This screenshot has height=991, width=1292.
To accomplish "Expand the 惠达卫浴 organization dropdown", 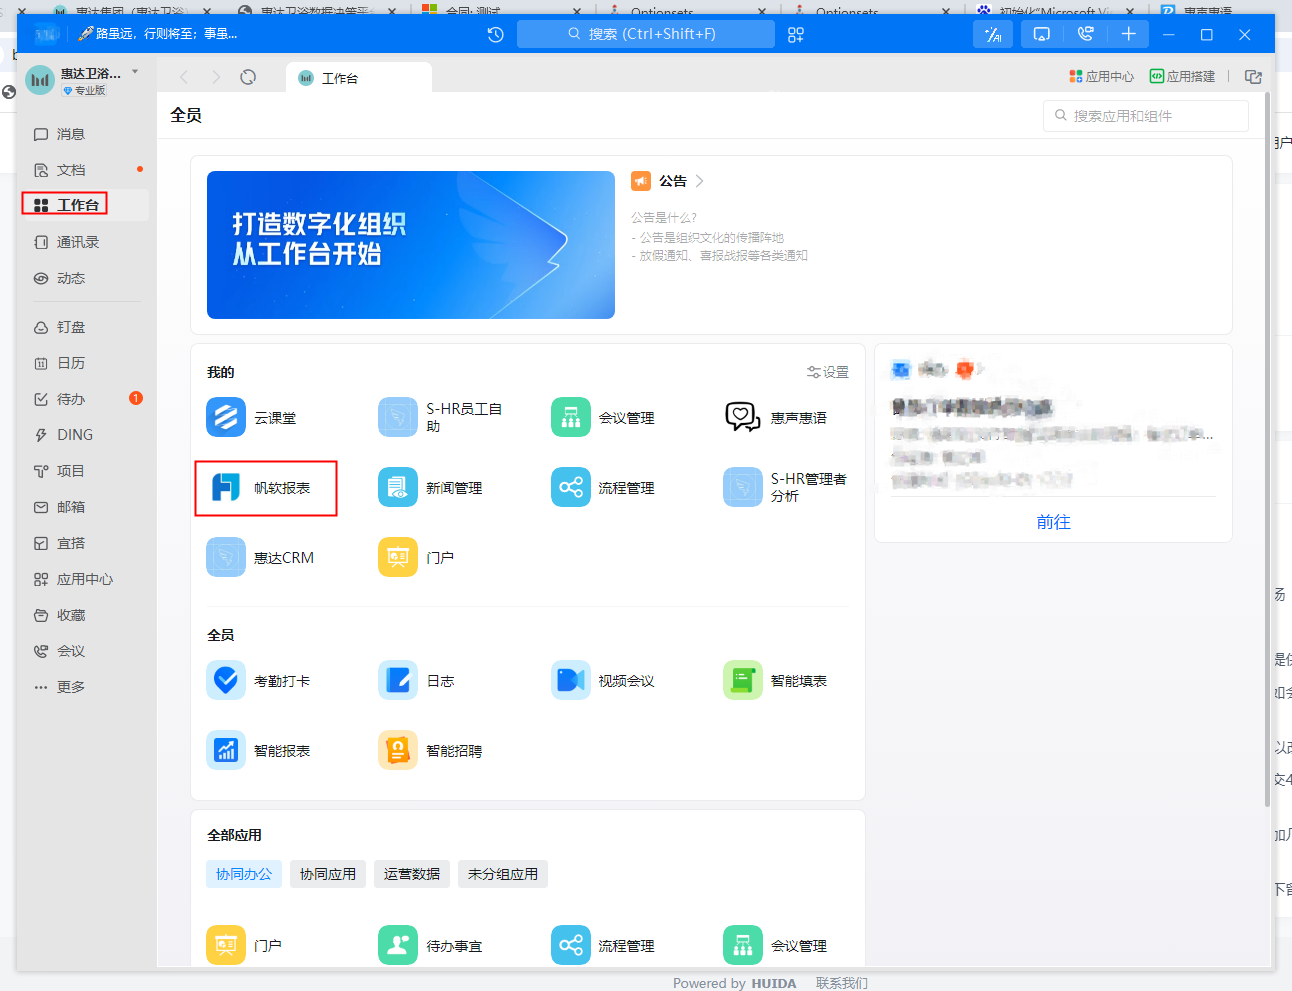I will click(135, 72).
